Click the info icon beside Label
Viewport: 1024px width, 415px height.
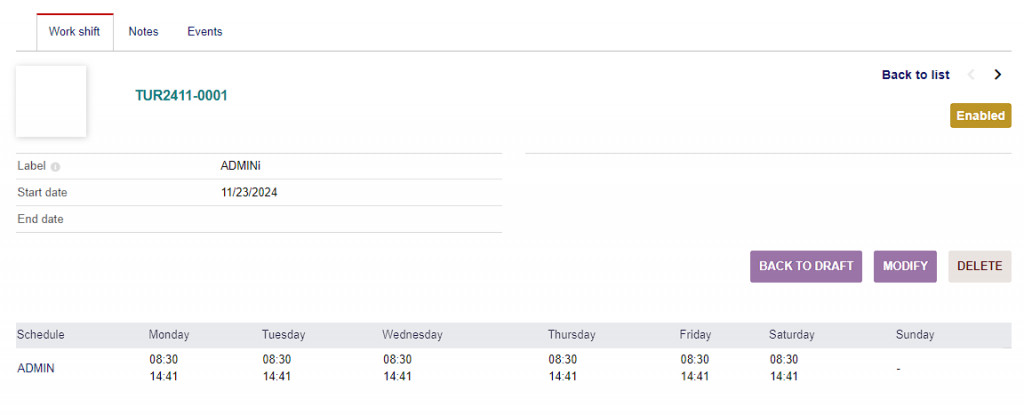click(x=55, y=167)
